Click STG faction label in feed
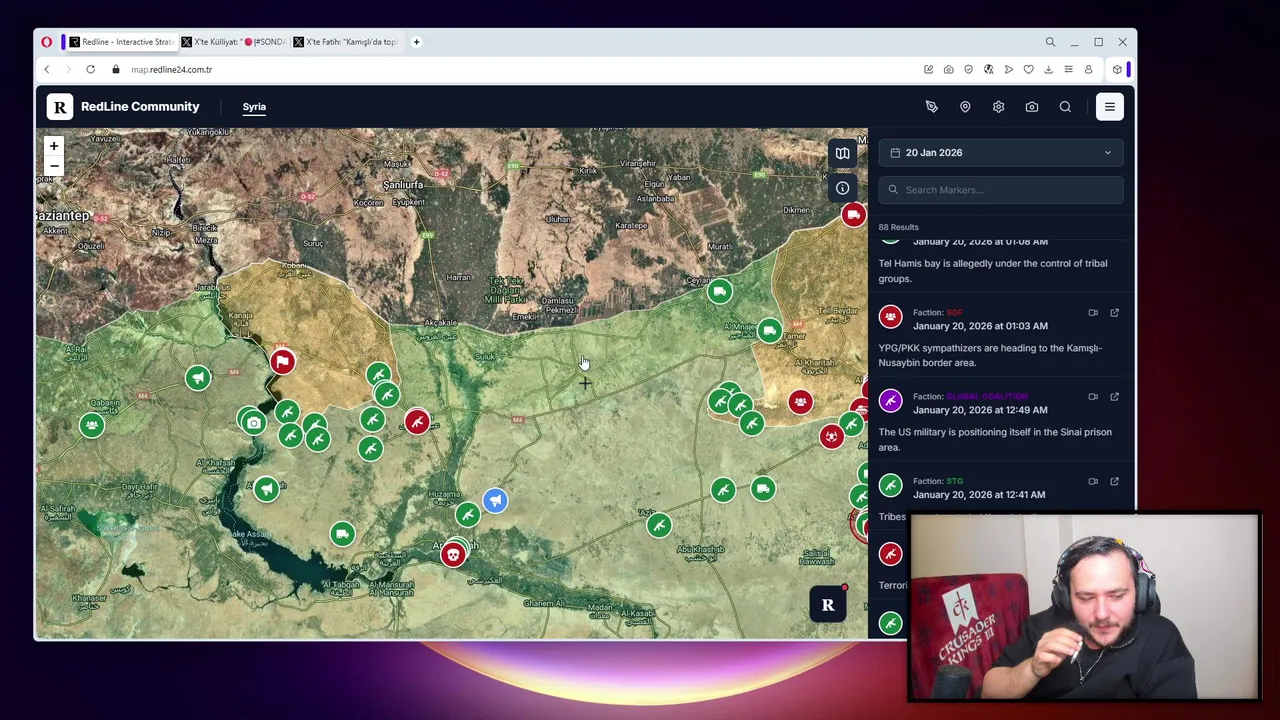 [x=954, y=482]
